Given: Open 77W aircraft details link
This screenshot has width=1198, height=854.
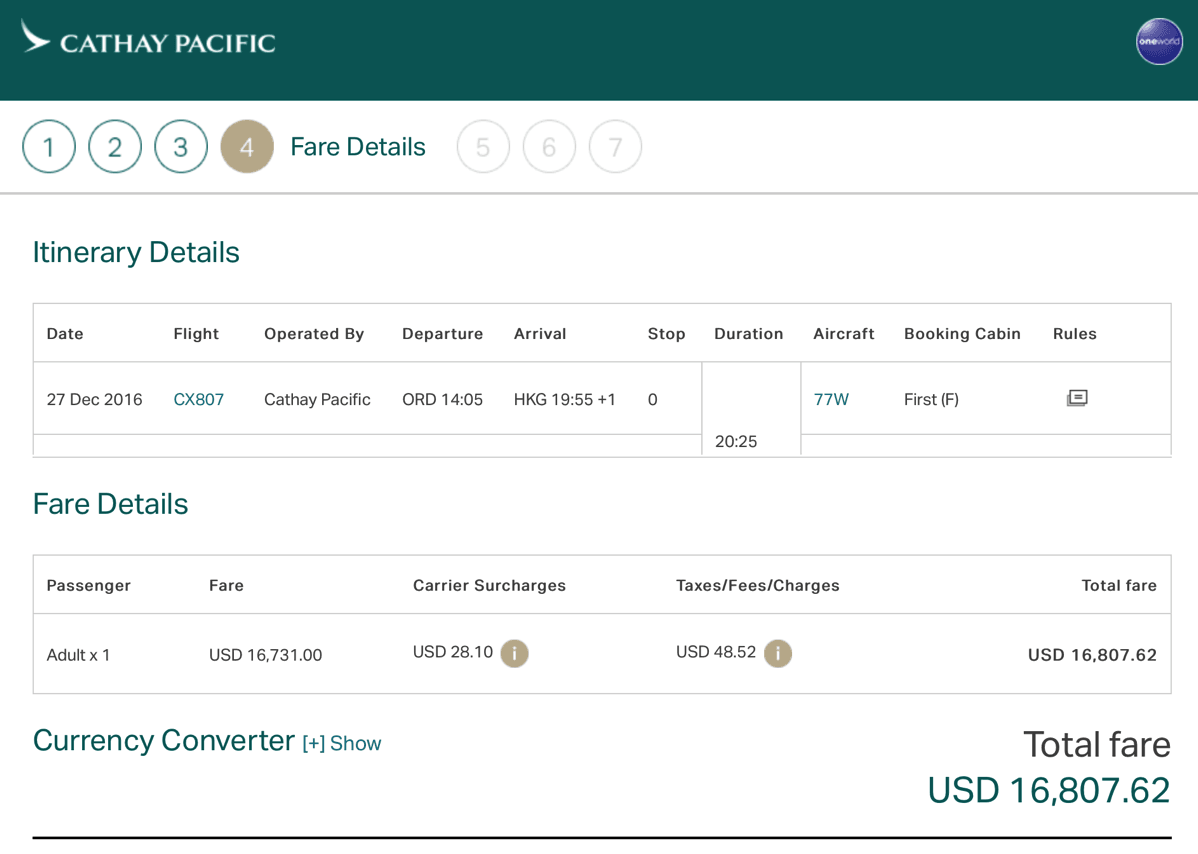Looking at the screenshot, I should [x=831, y=400].
